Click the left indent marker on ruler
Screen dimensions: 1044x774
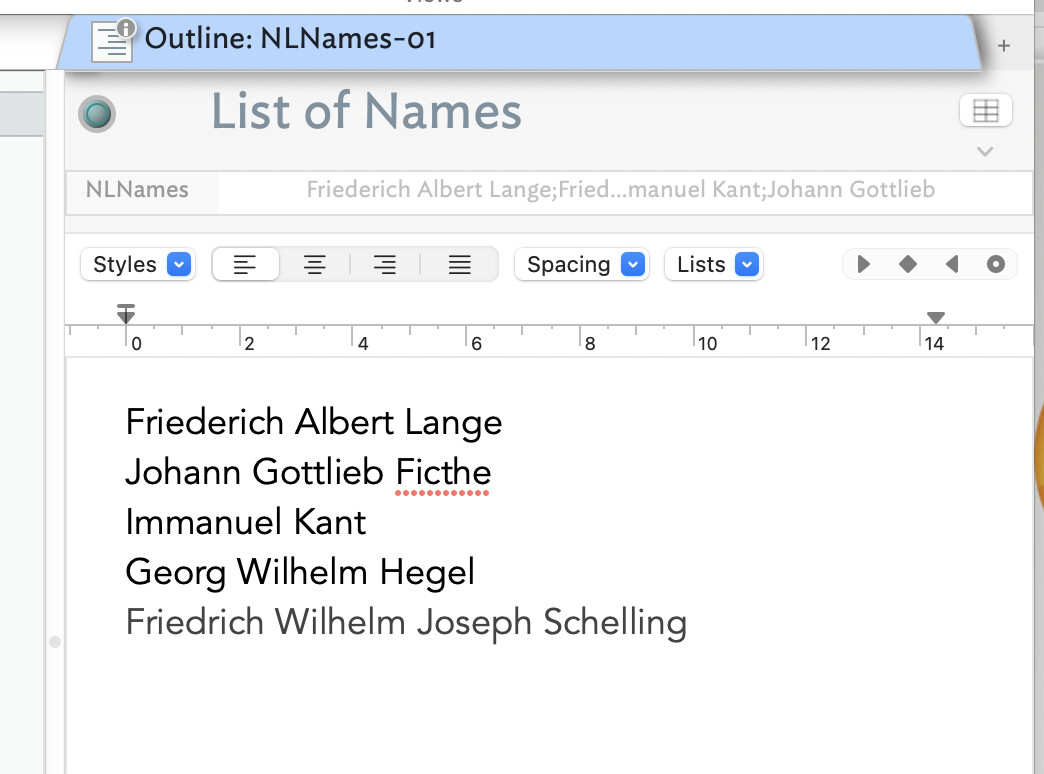tap(126, 314)
